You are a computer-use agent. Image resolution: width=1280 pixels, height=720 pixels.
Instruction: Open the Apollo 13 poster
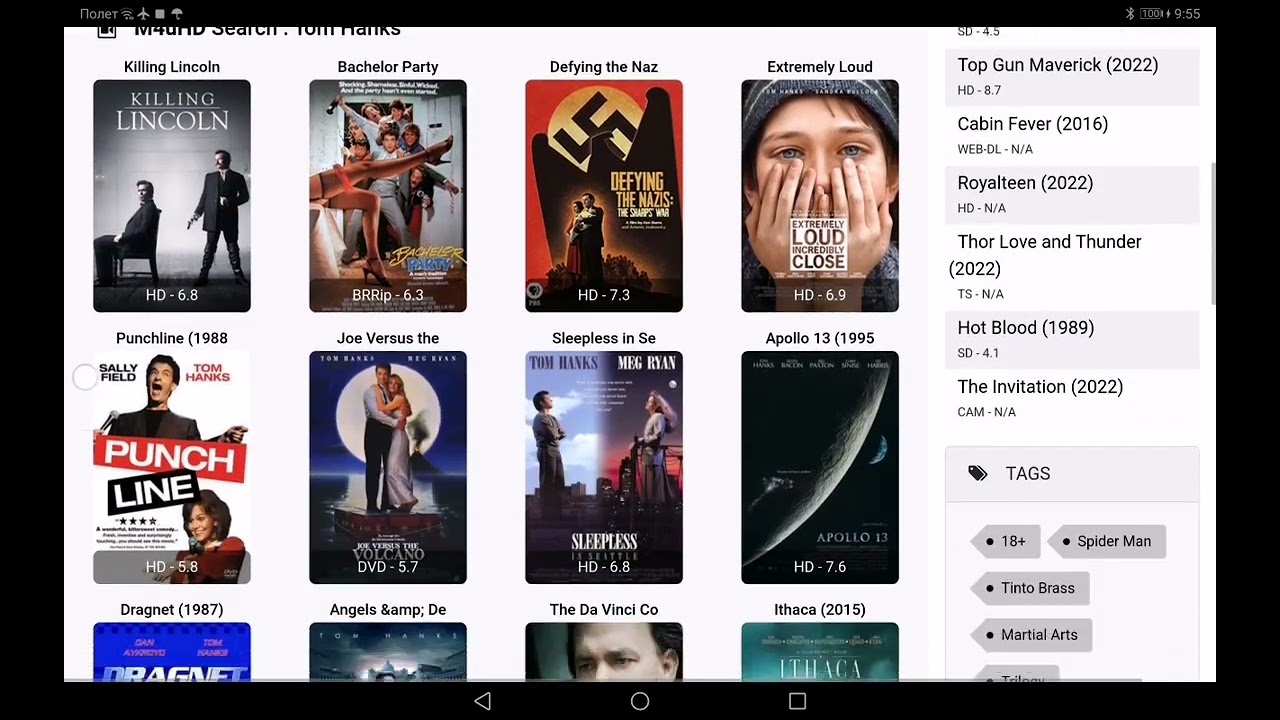[820, 467]
